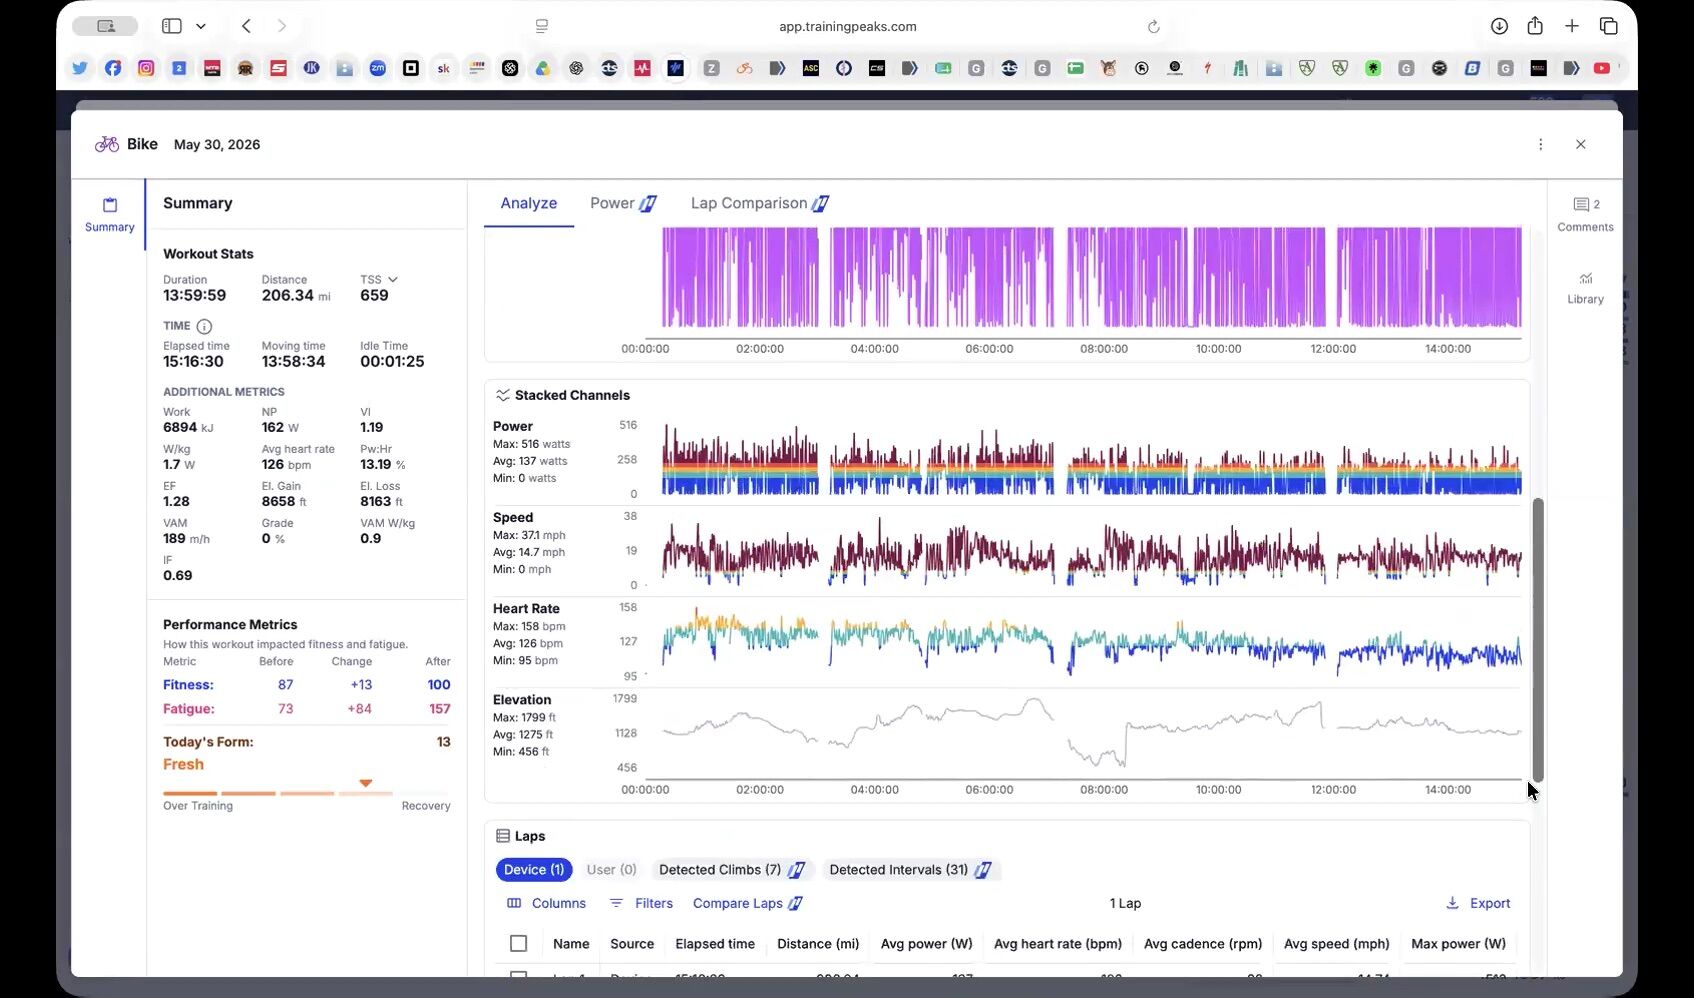The width and height of the screenshot is (1694, 998).
Task: Open the workout three-dot options menu
Action: [x=1540, y=144]
